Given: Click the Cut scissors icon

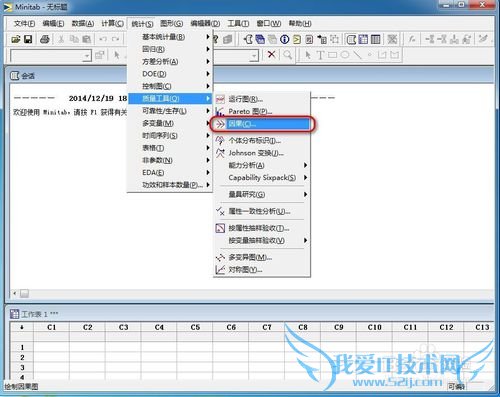Looking at the screenshot, I should point(61,39).
